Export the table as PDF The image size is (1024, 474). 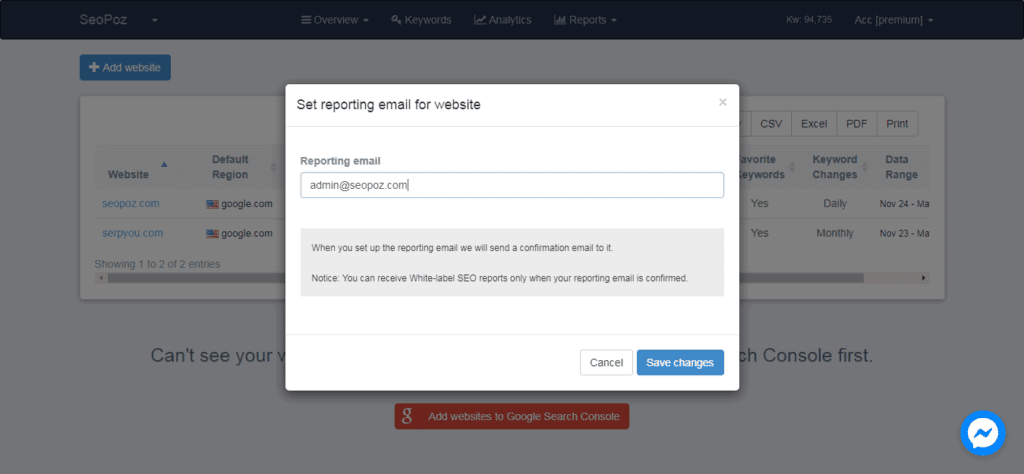[856, 123]
